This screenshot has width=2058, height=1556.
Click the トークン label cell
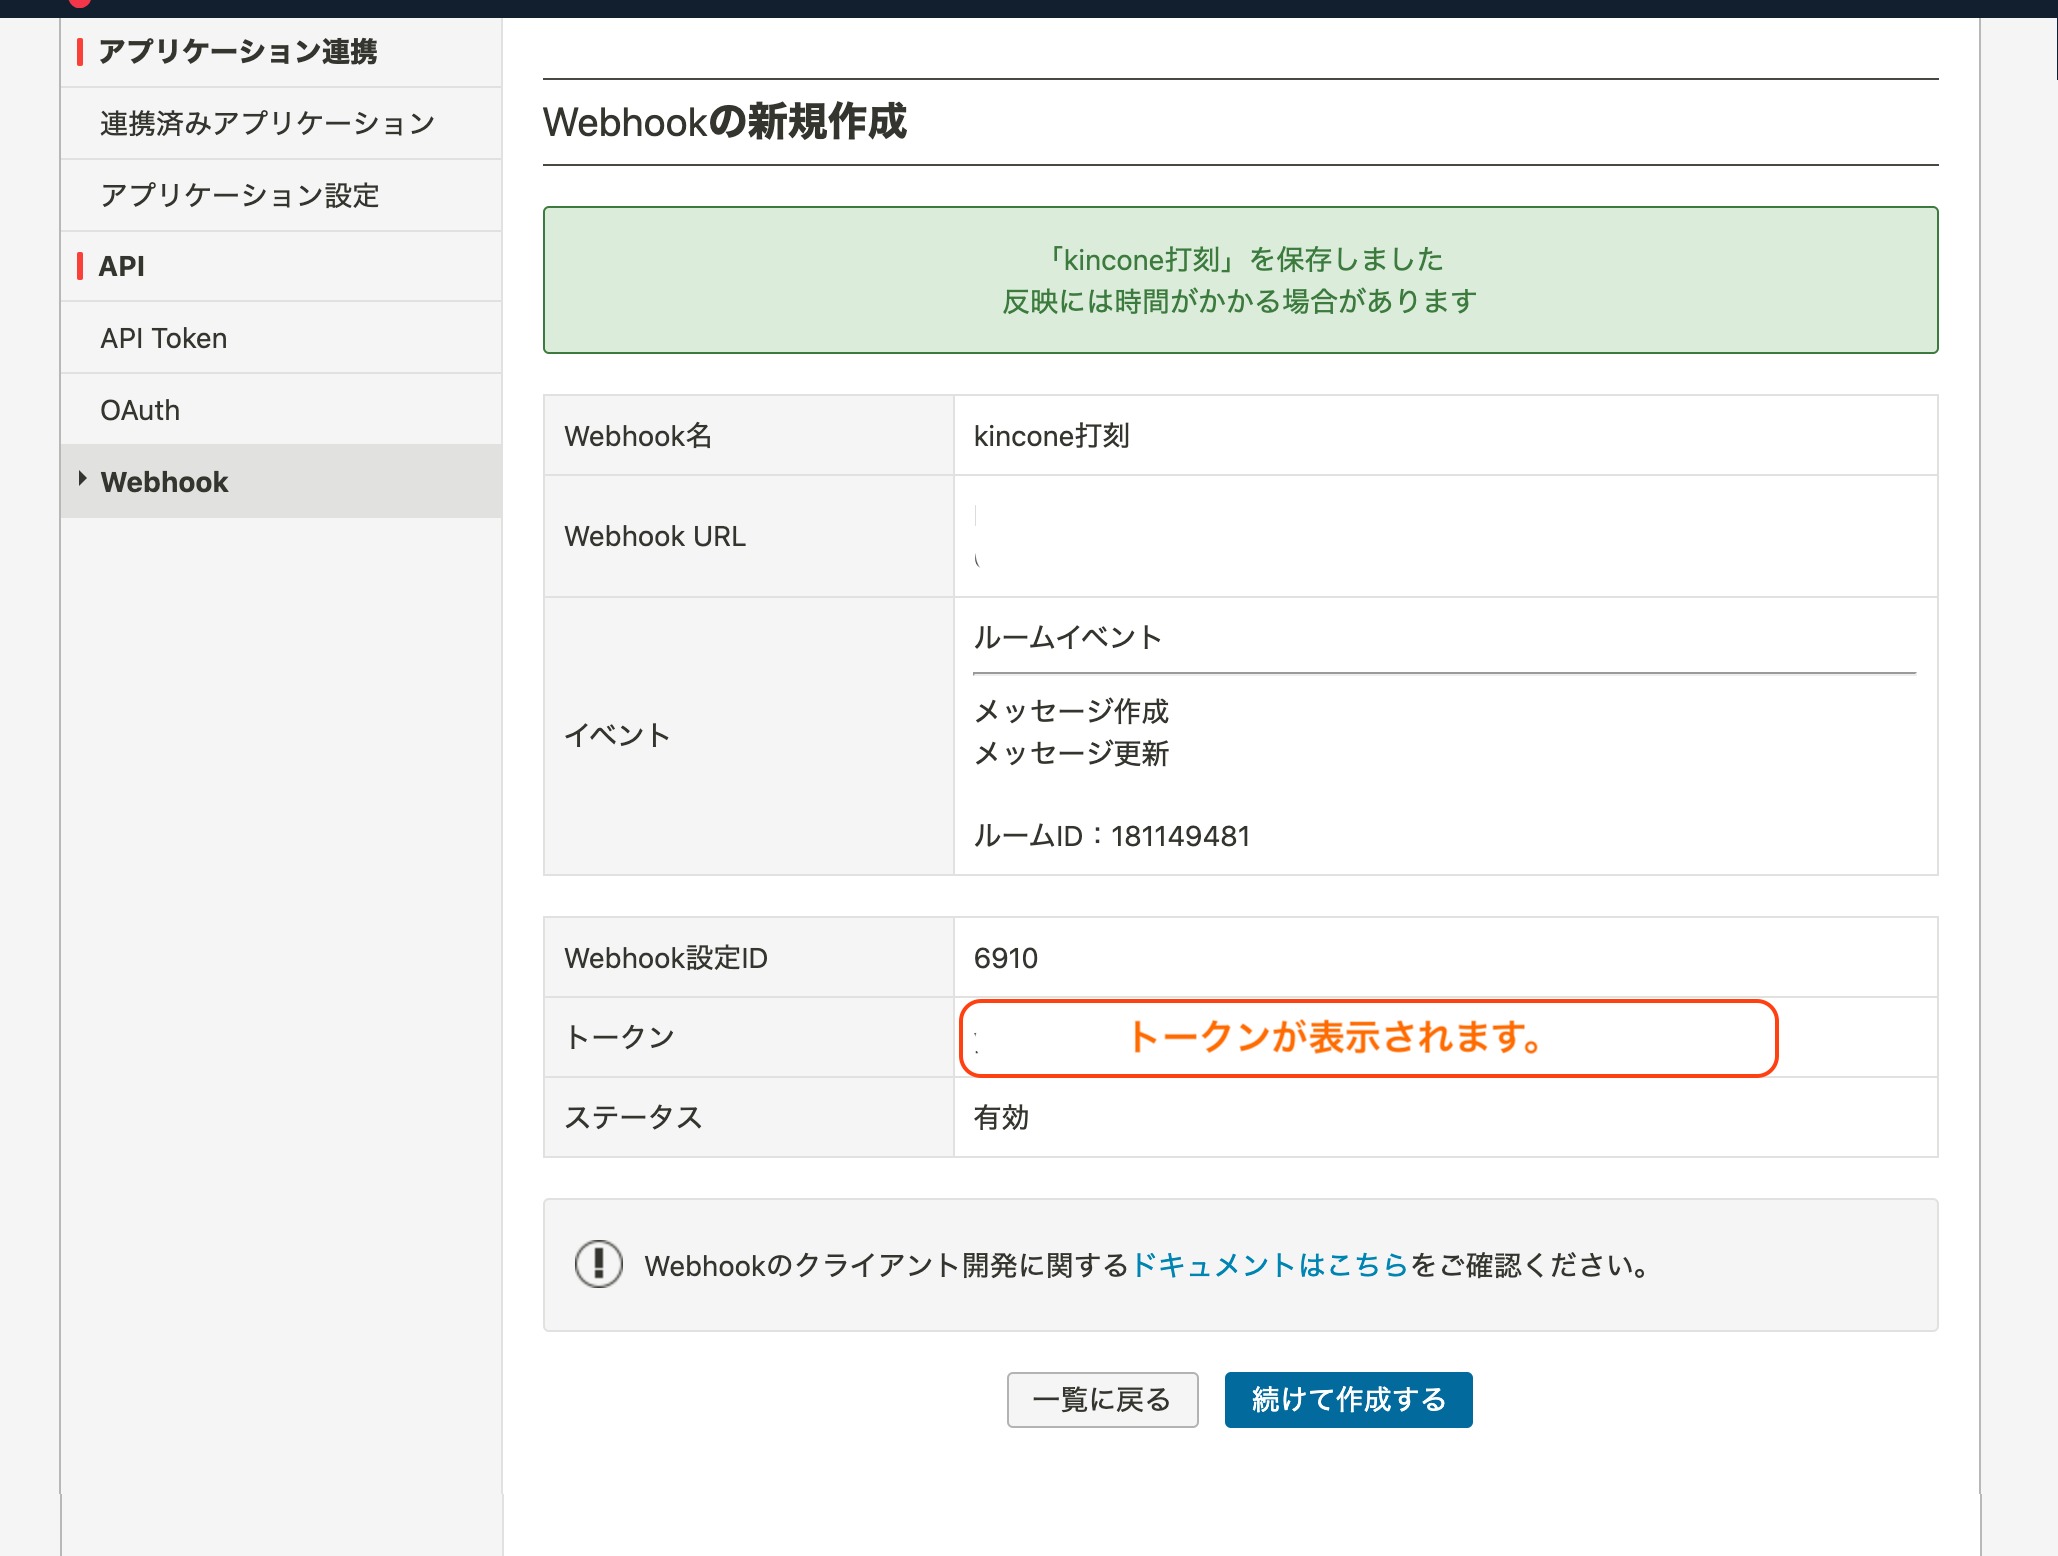click(749, 1037)
